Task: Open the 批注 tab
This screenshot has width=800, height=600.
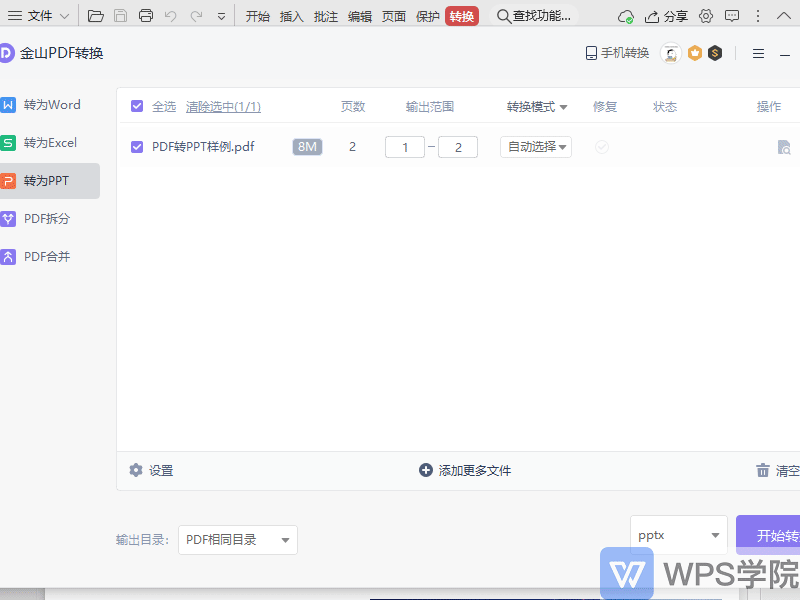Action: click(x=326, y=16)
